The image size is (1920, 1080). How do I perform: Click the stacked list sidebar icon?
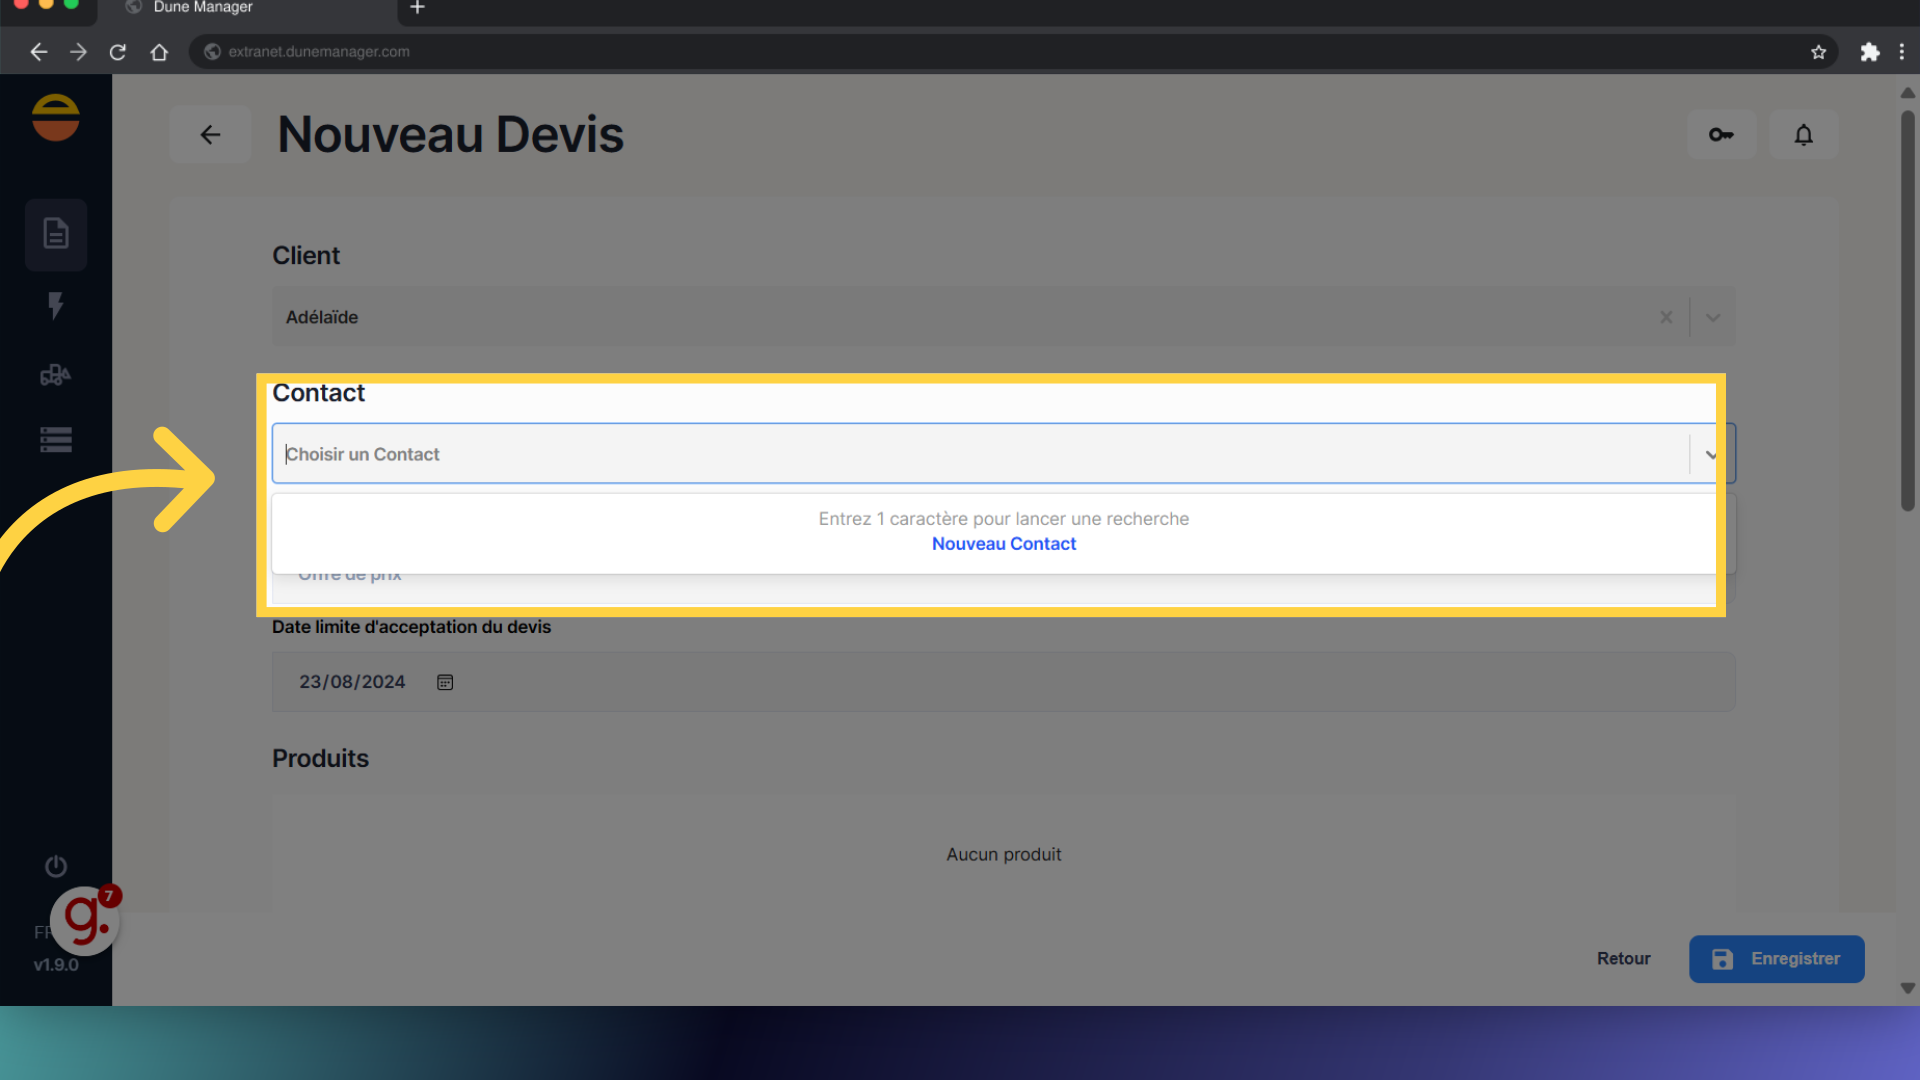click(56, 440)
